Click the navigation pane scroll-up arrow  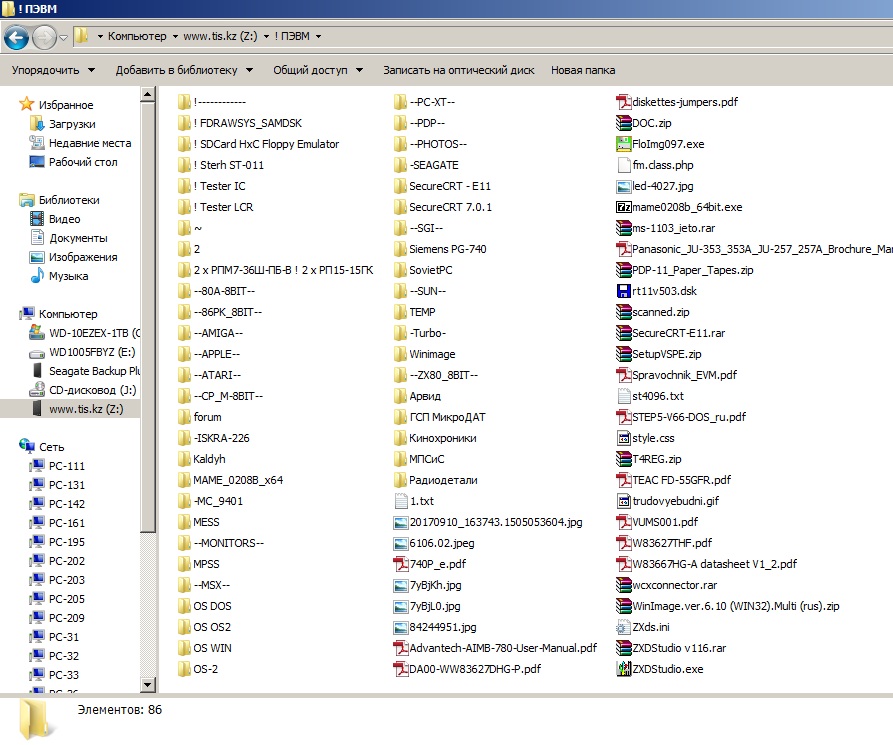pos(148,95)
